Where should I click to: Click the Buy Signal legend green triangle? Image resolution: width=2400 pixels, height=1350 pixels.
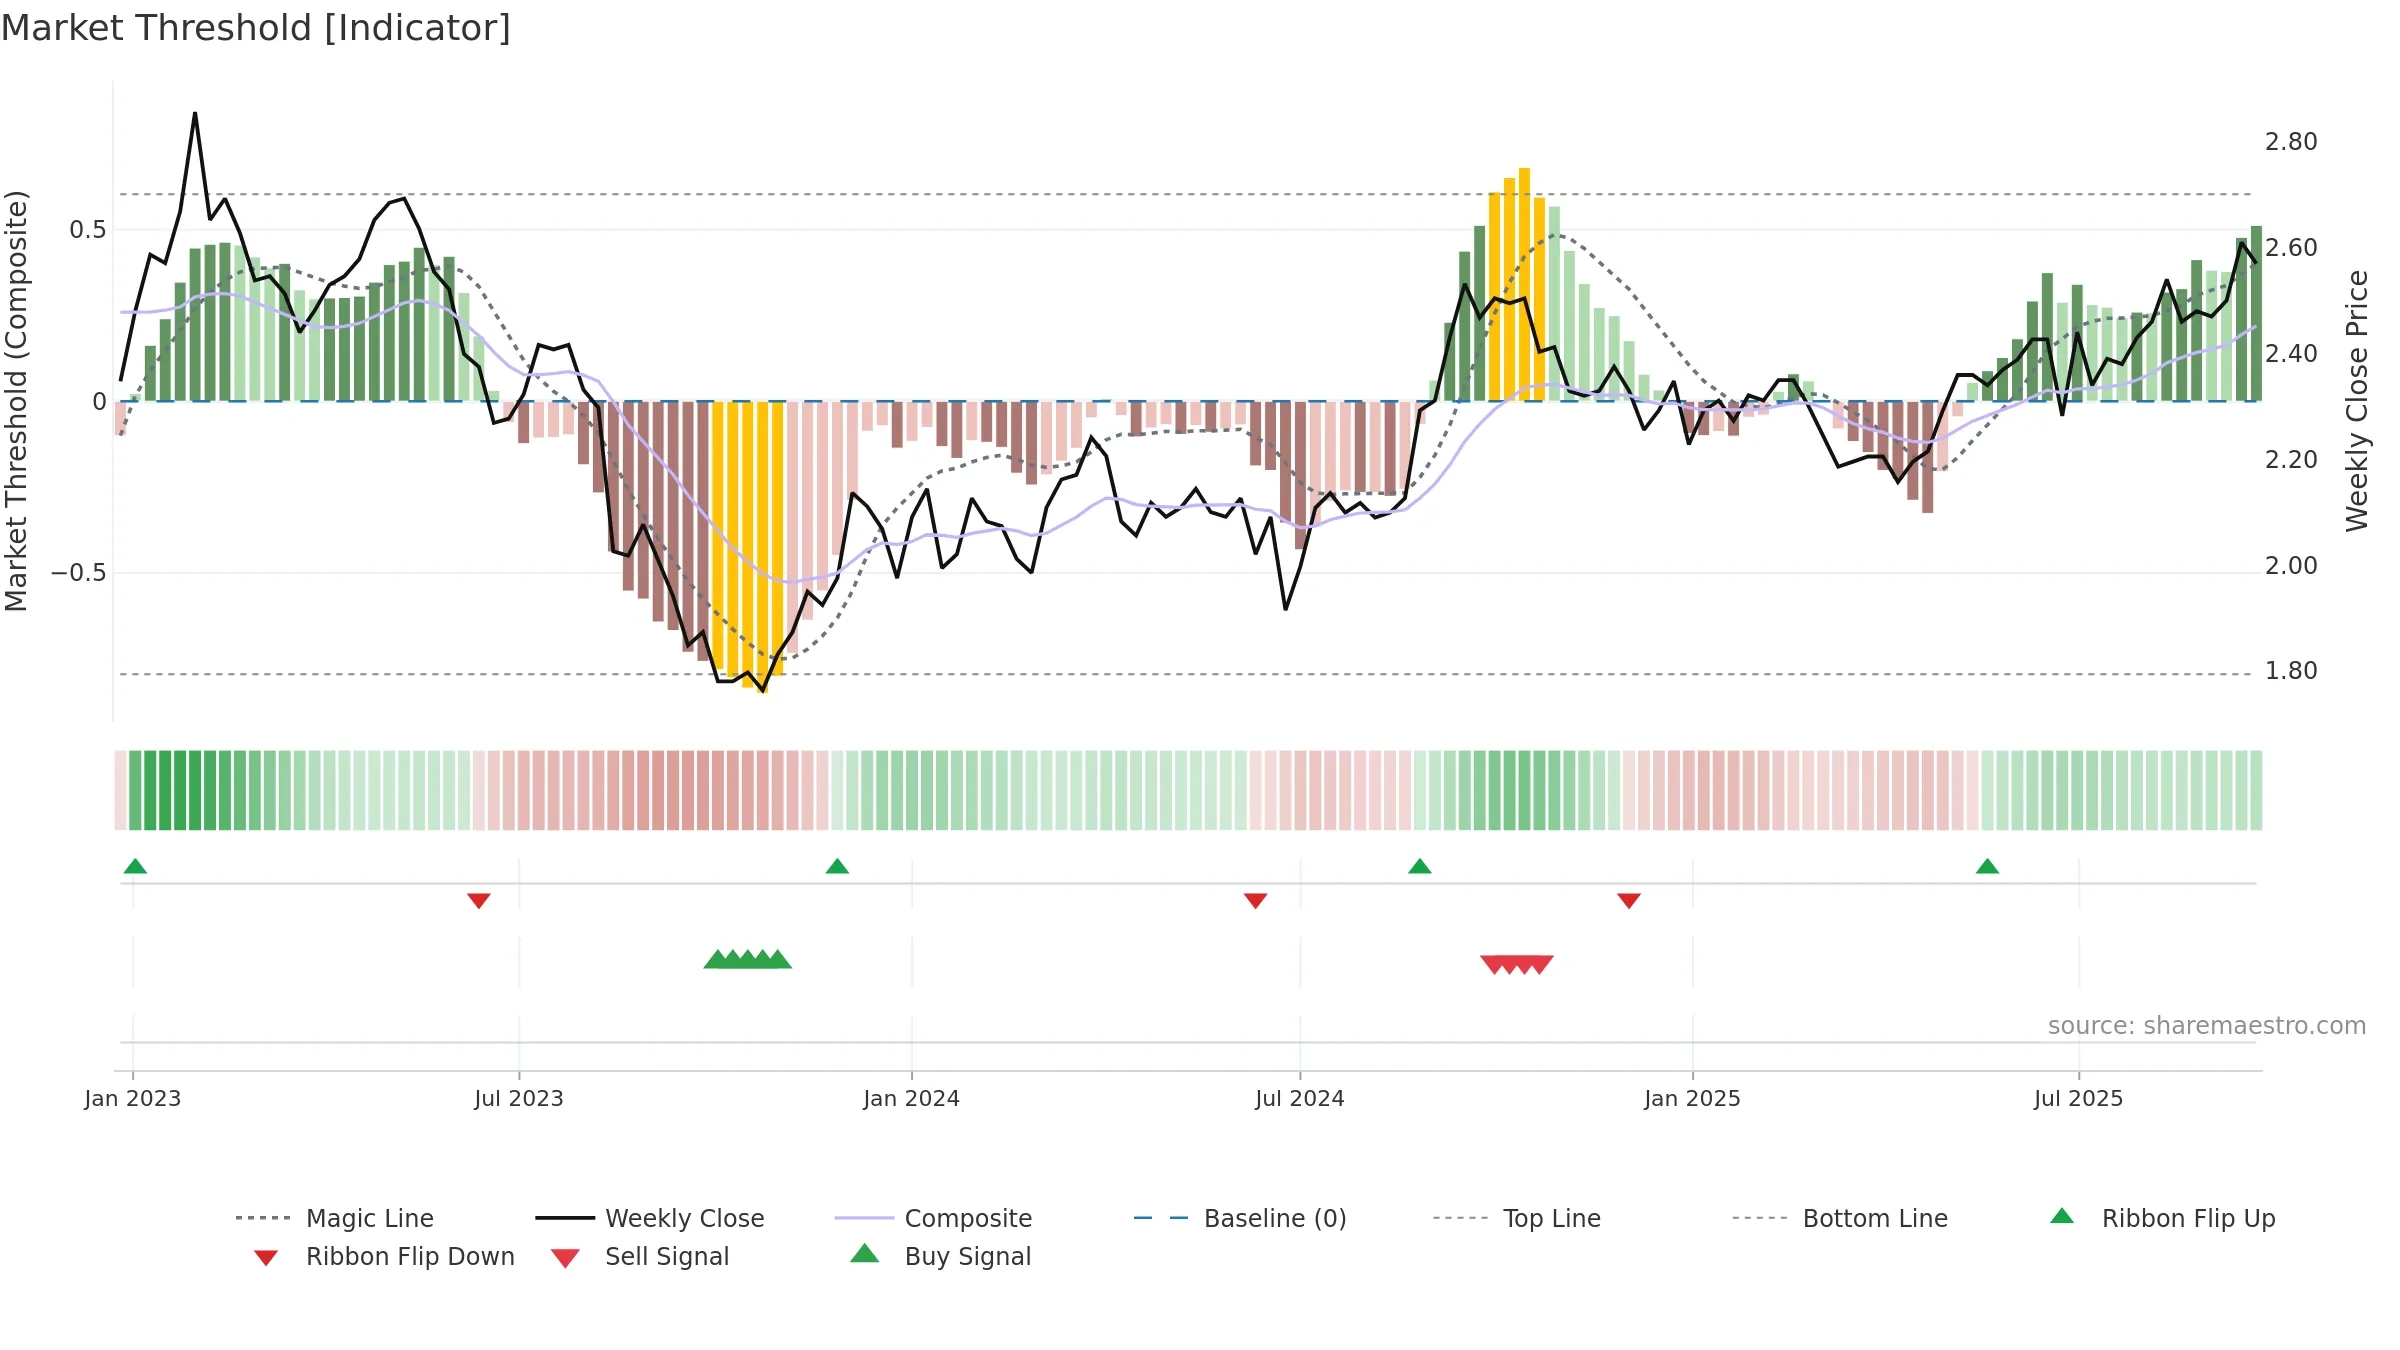(865, 1253)
